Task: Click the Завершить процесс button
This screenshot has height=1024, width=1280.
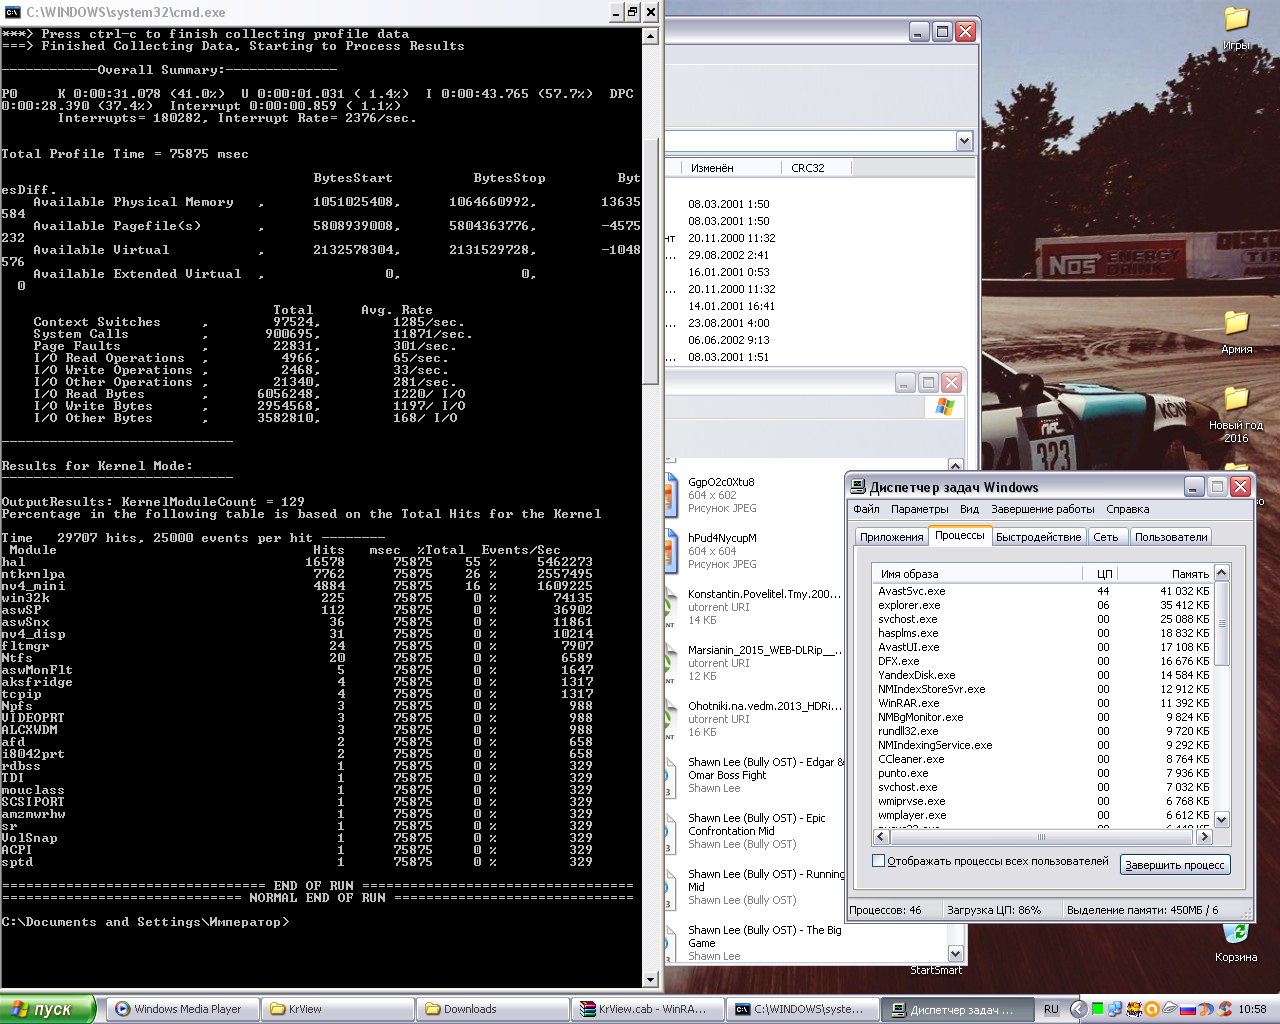Action: [1174, 865]
